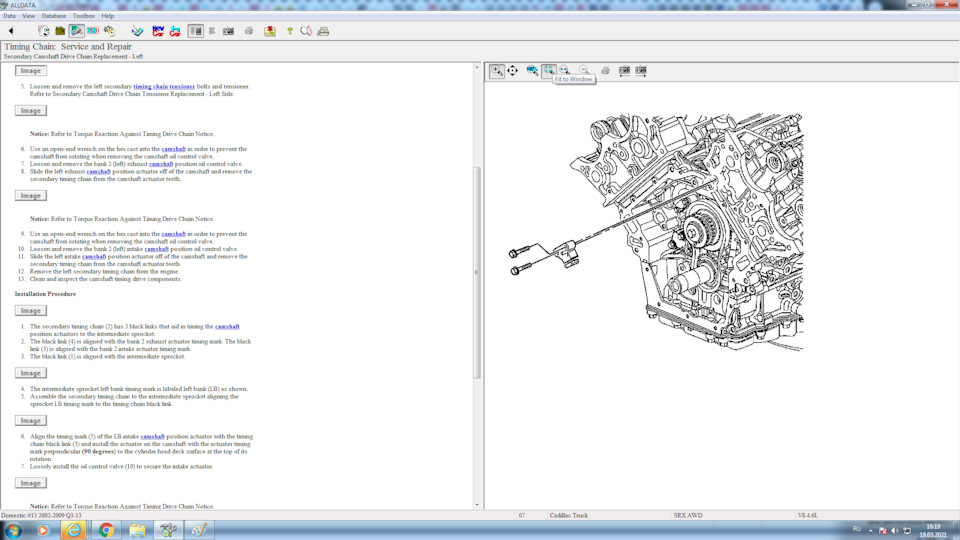The width and height of the screenshot is (960, 540).
Task: Click the previous image camera icon
Action: [x=624, y=71]
